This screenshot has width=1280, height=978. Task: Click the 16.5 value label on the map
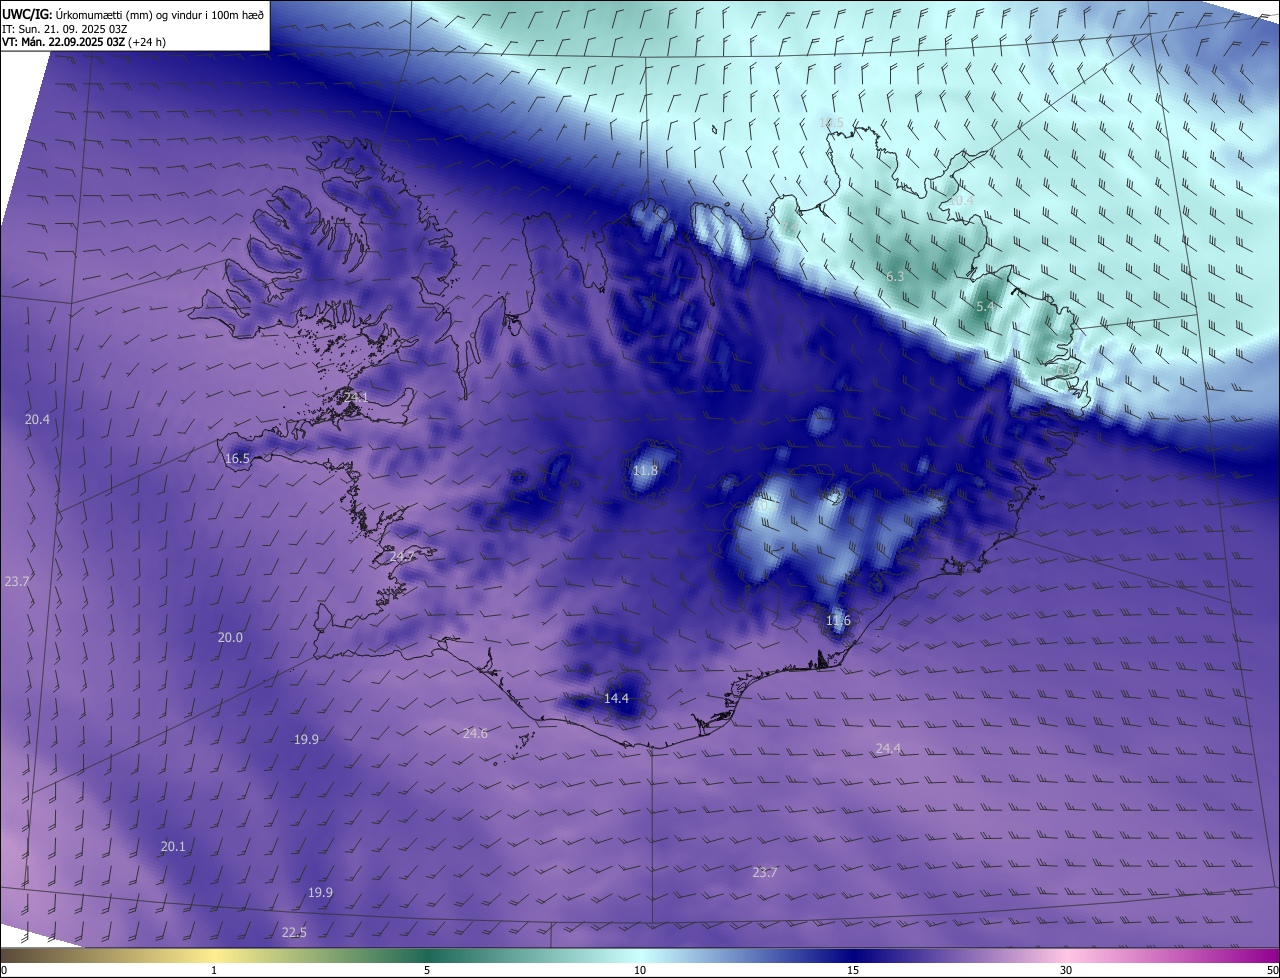click(237, 459)
